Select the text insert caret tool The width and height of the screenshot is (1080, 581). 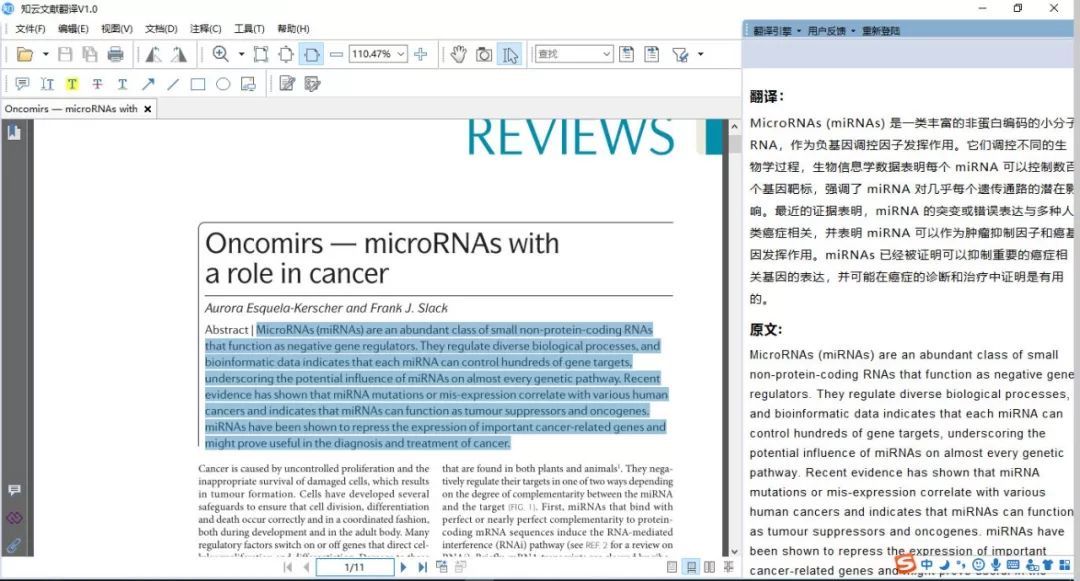coord(47,84)
